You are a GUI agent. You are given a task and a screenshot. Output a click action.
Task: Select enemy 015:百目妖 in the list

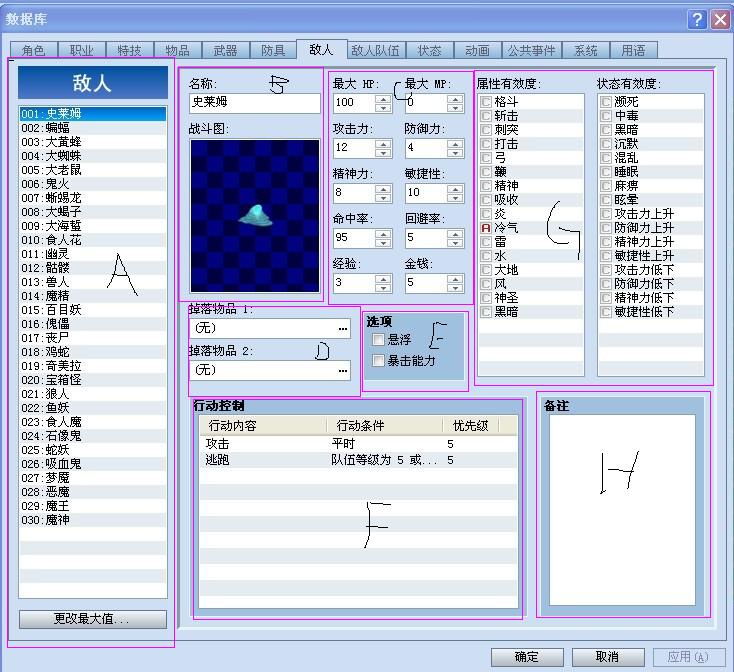point(93,310)
